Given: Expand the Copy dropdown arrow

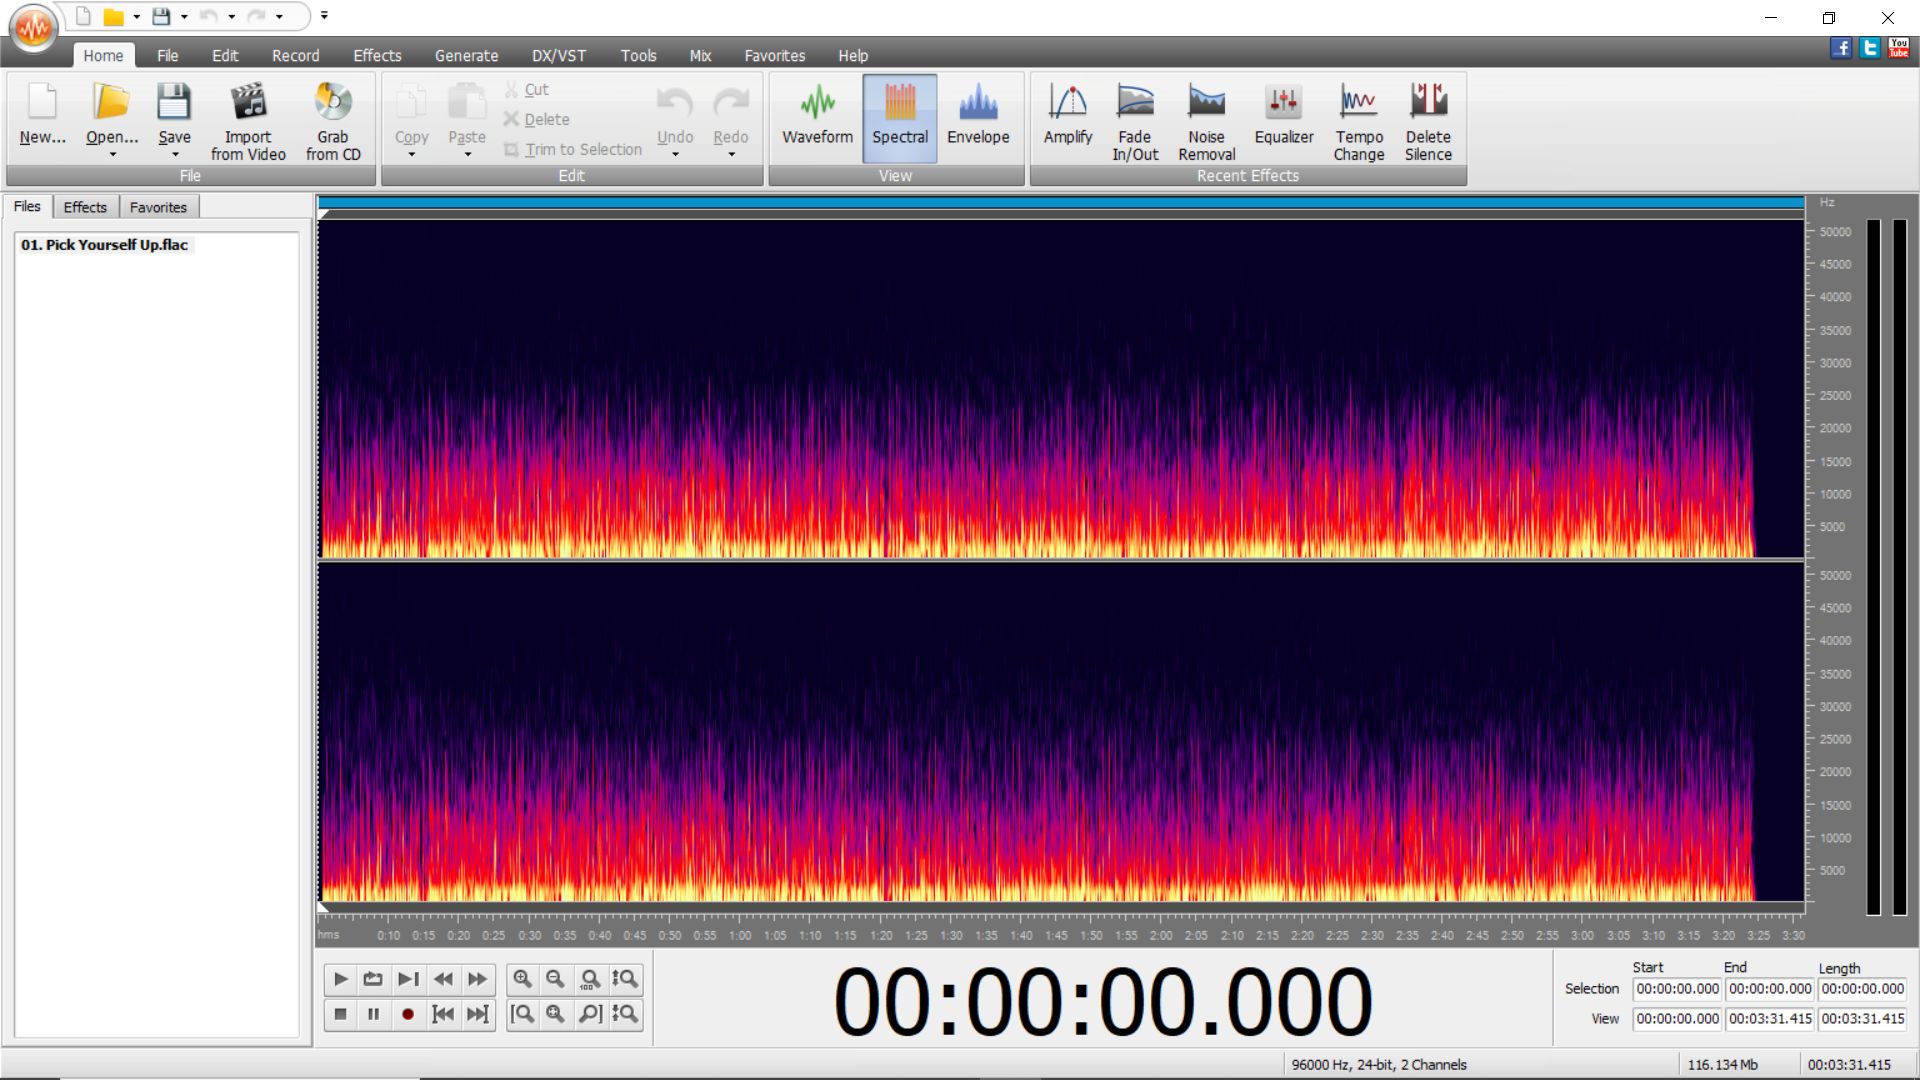Looking at the screenshot, I should click(411, 155).
